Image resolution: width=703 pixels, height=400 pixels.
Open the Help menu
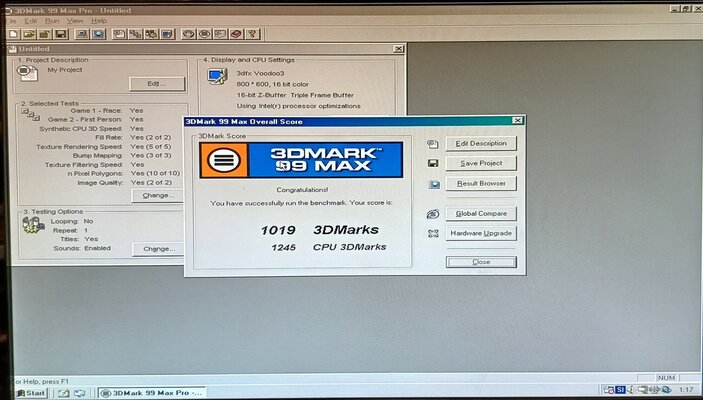tap(99, 20)
